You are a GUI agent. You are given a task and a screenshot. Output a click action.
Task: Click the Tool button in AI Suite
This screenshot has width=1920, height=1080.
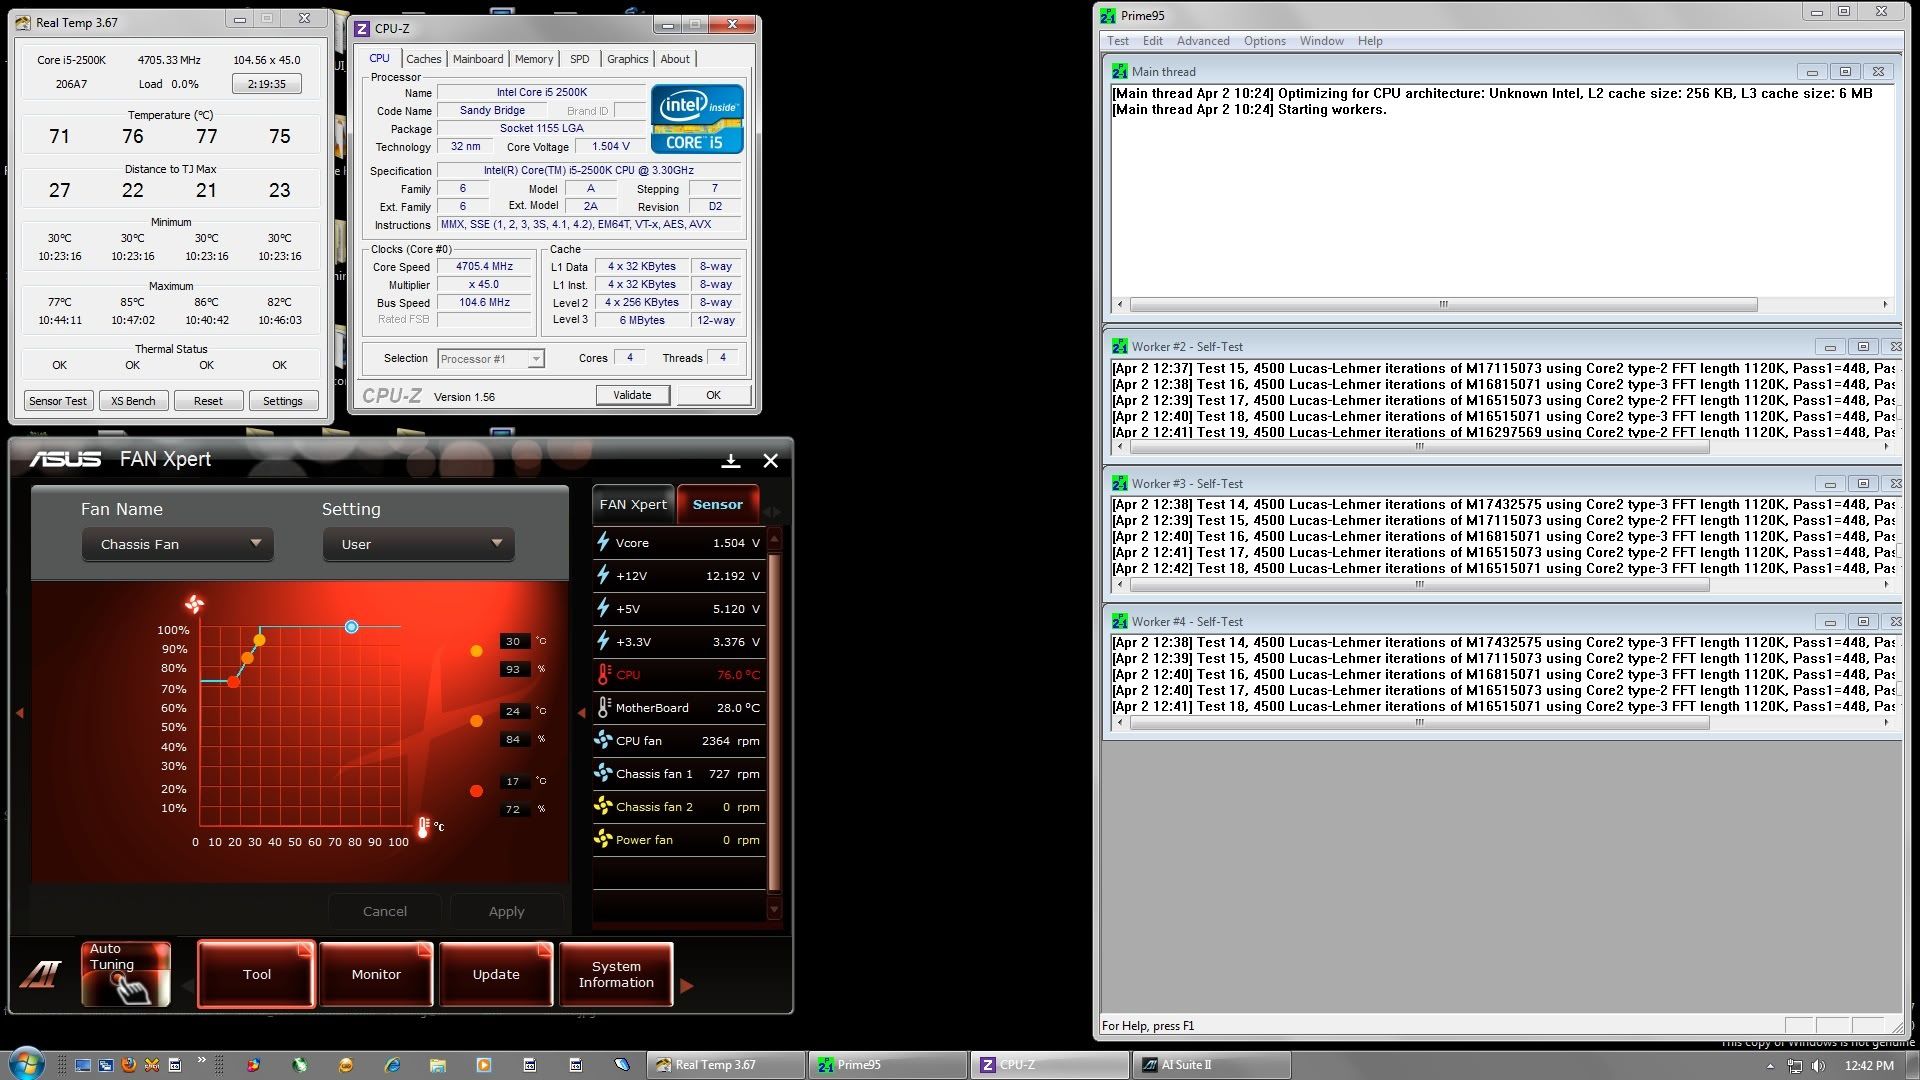coord(256,974)
